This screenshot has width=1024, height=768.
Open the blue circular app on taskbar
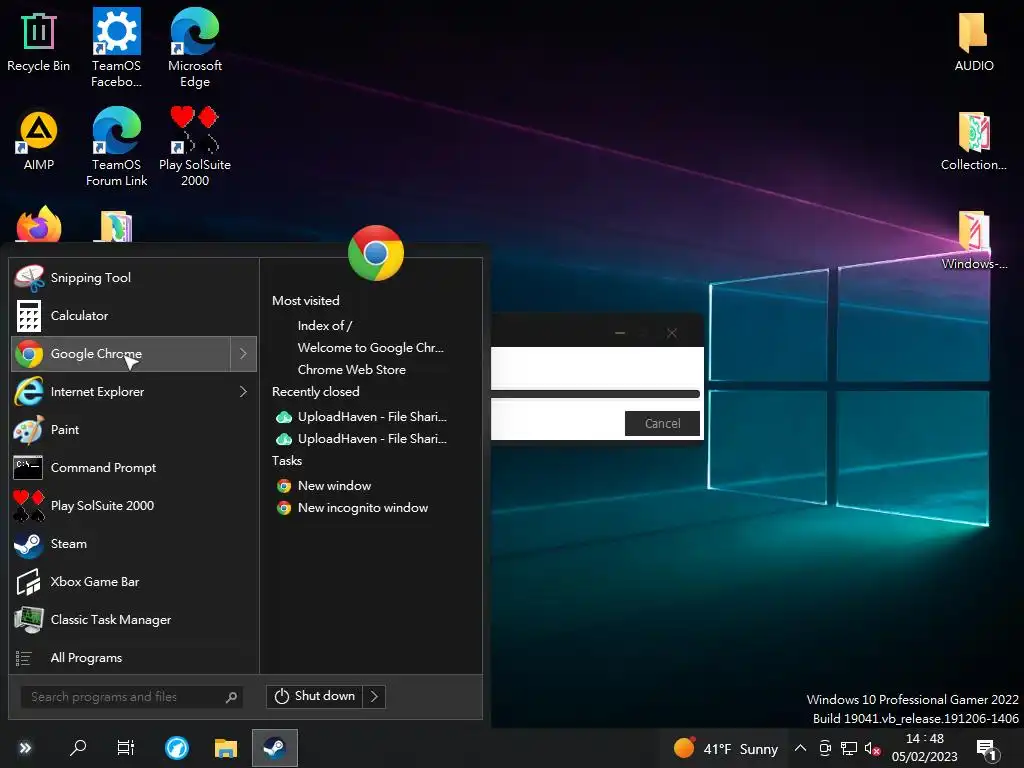click(x=176, y=748)
